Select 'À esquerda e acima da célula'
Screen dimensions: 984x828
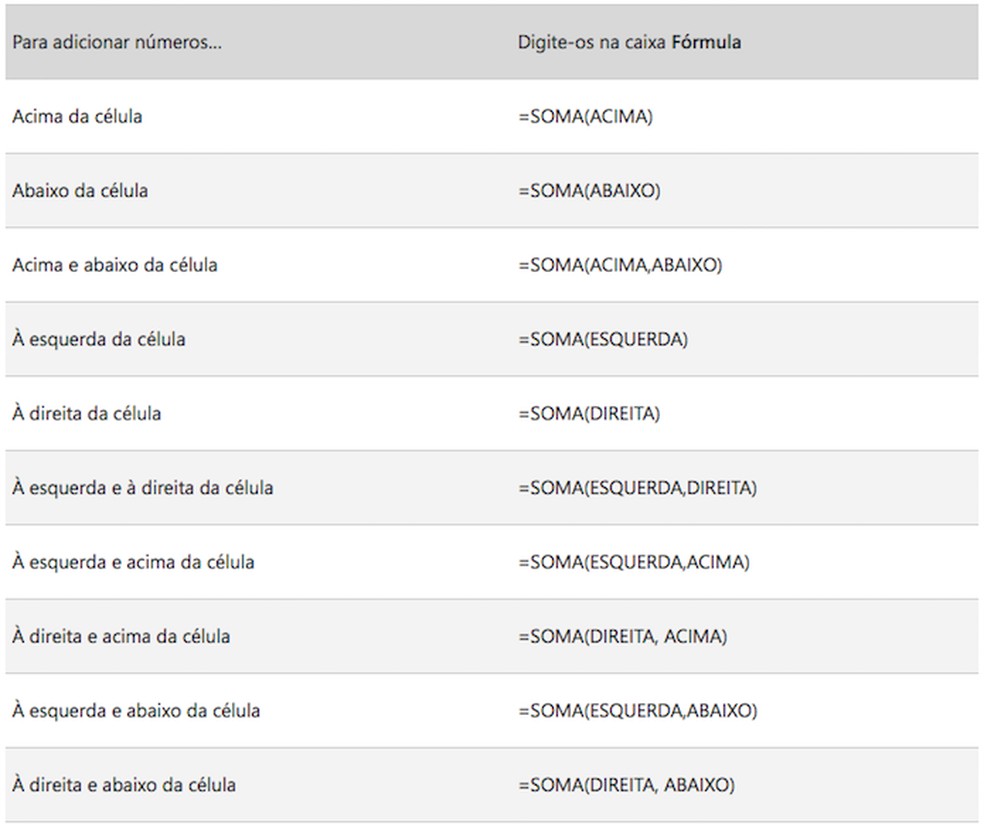[x=133, y=562]
